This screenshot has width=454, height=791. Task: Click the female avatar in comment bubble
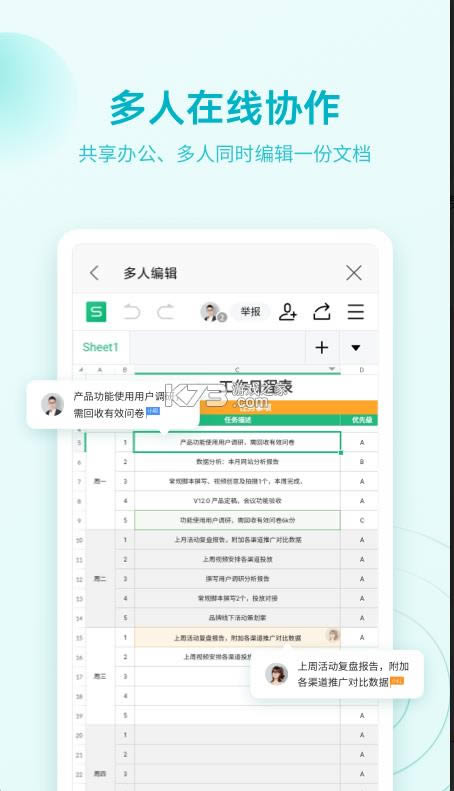276,674
